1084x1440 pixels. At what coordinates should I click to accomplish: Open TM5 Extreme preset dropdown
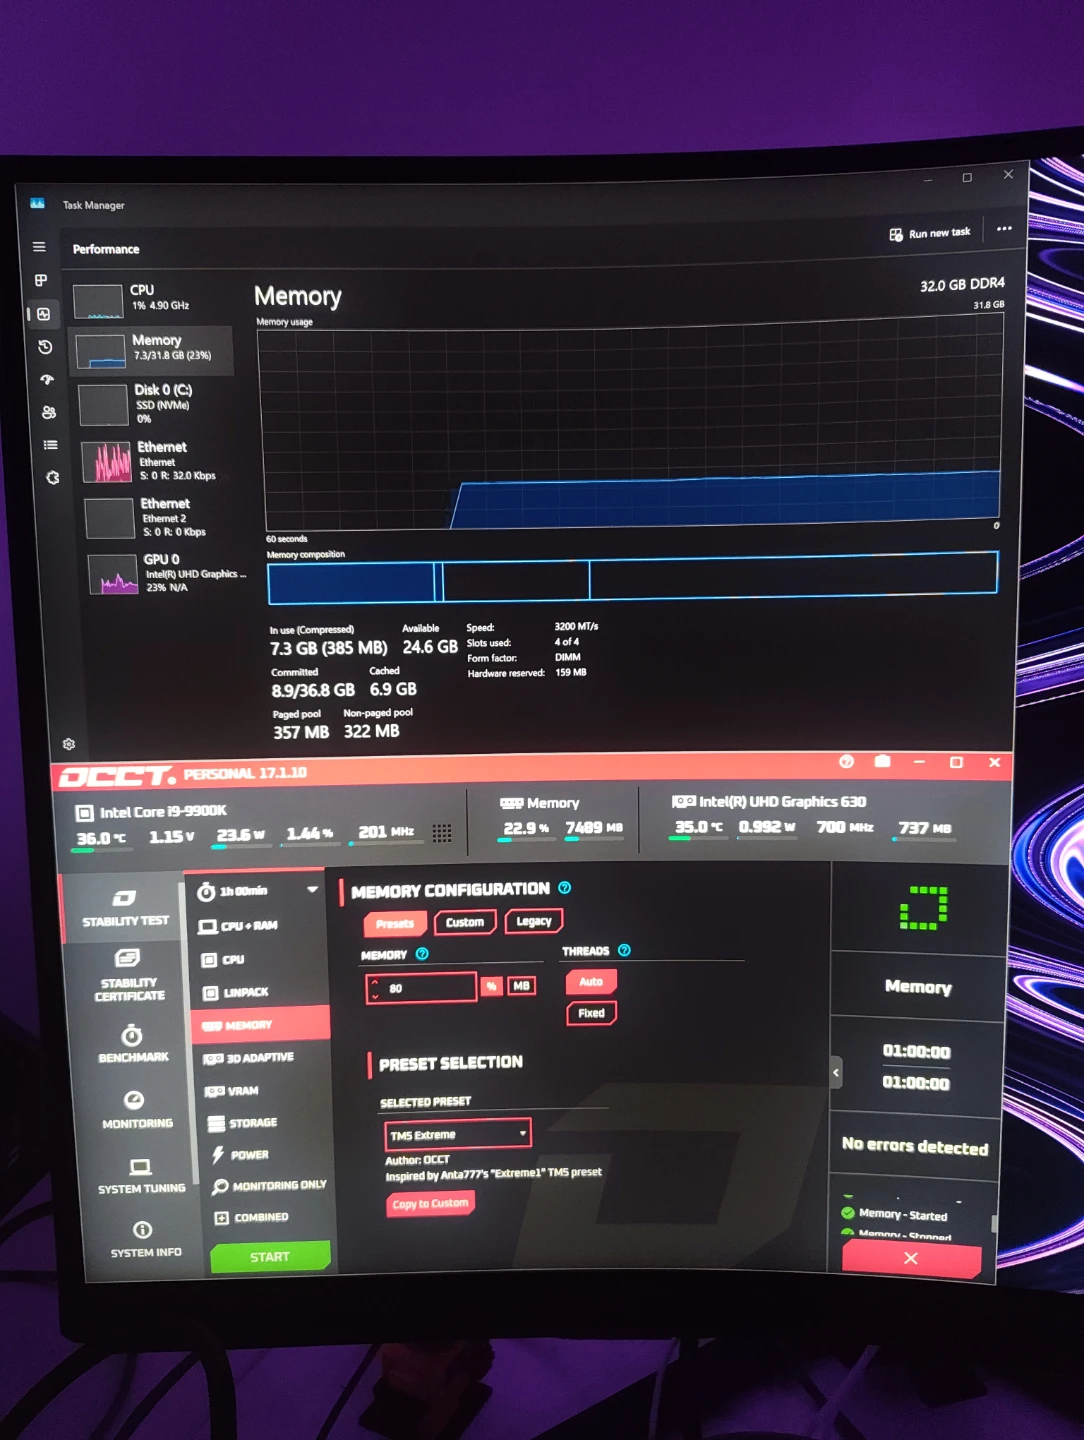tap(458, 1135)
